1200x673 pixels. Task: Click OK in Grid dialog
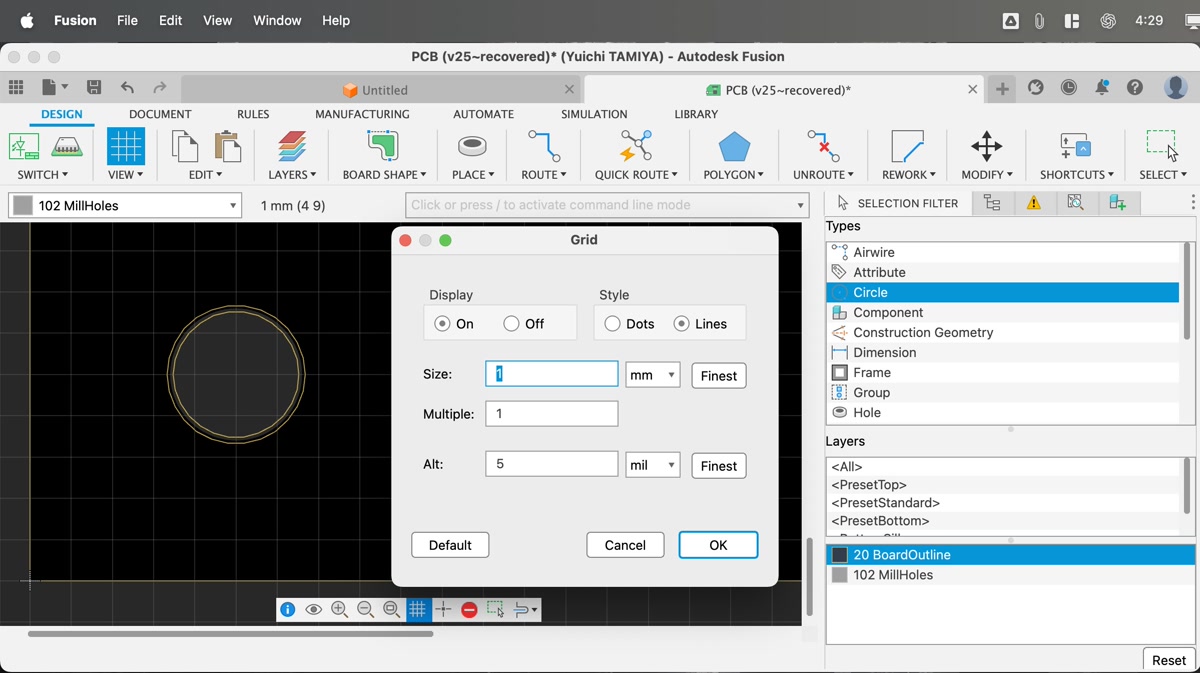718,545
